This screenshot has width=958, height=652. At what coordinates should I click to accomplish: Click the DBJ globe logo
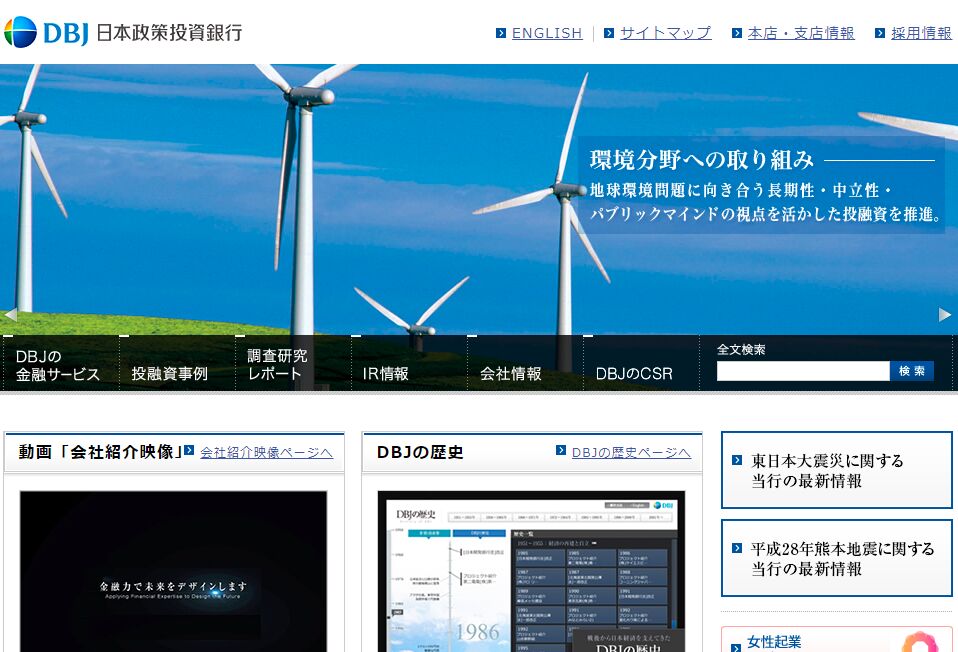point(20,32)
